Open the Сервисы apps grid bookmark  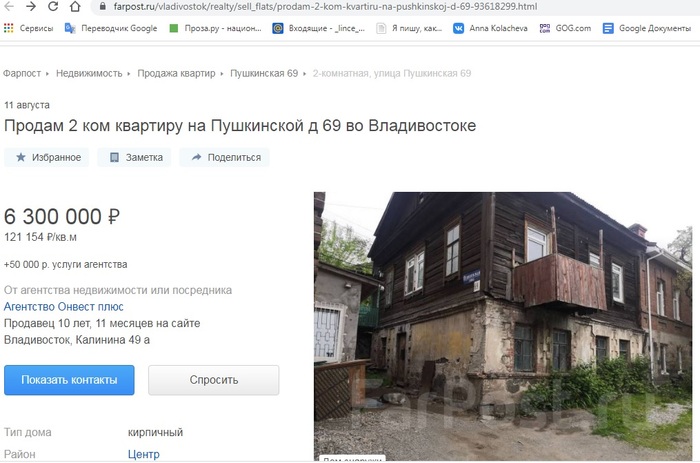click(x=29, y=28)
